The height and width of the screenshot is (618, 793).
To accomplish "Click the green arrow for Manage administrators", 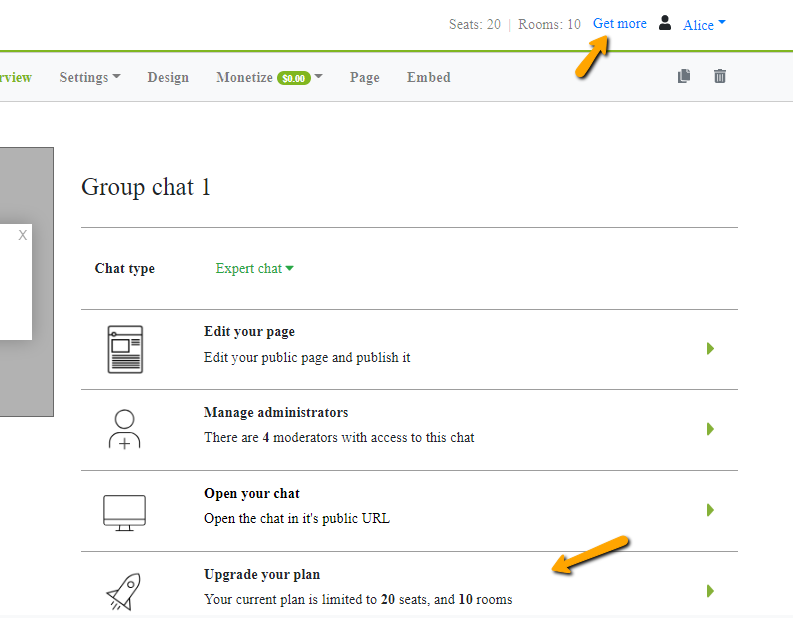I will point(710,429).
